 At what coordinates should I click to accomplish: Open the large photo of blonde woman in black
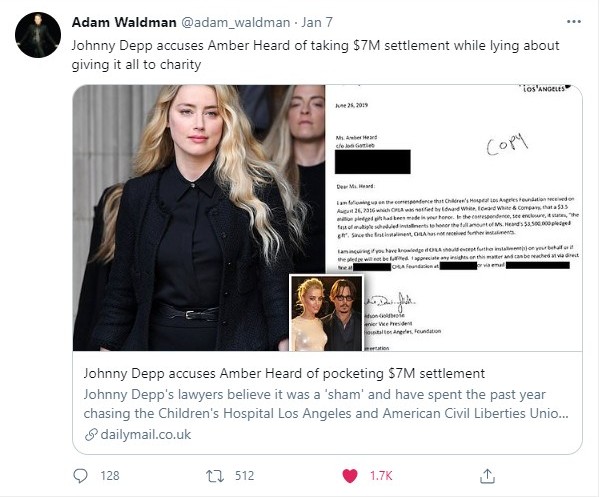click(199, 217)
